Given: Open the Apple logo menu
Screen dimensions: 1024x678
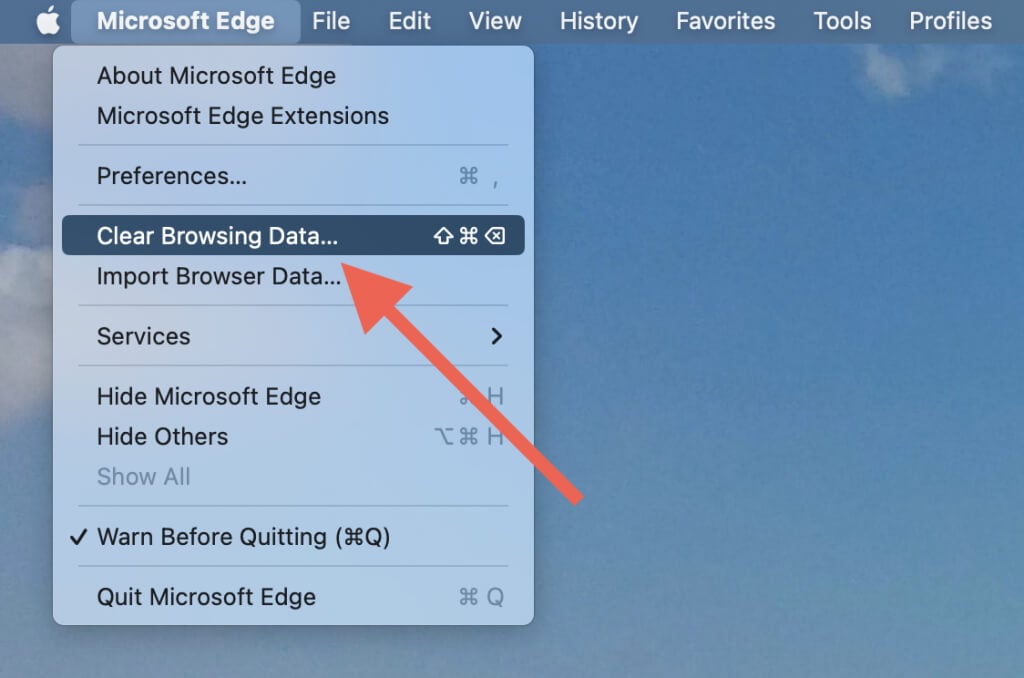Looking at the screenshot, I should coord(48,21).
